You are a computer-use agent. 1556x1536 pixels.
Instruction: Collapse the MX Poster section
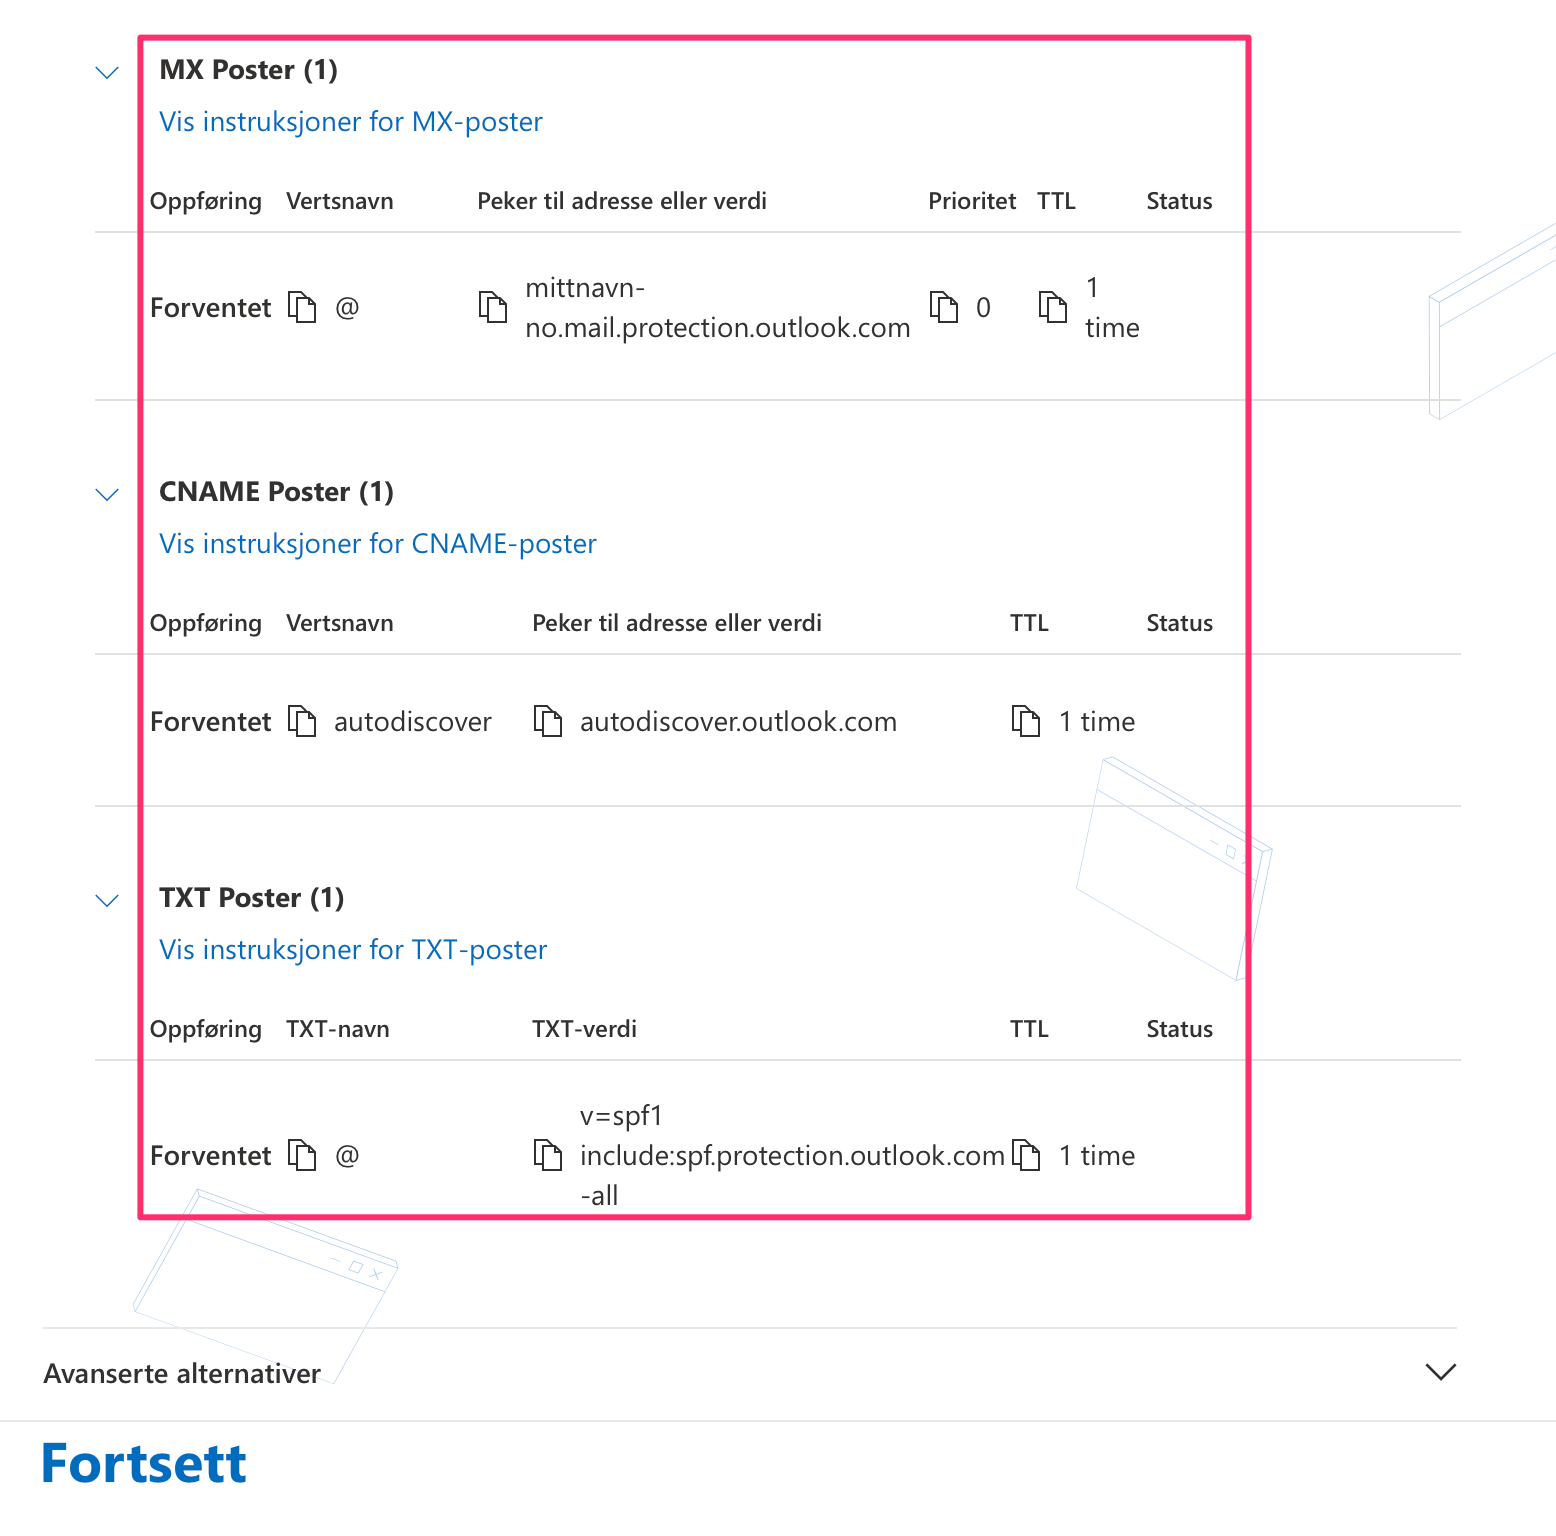click(x=107, y=72)
